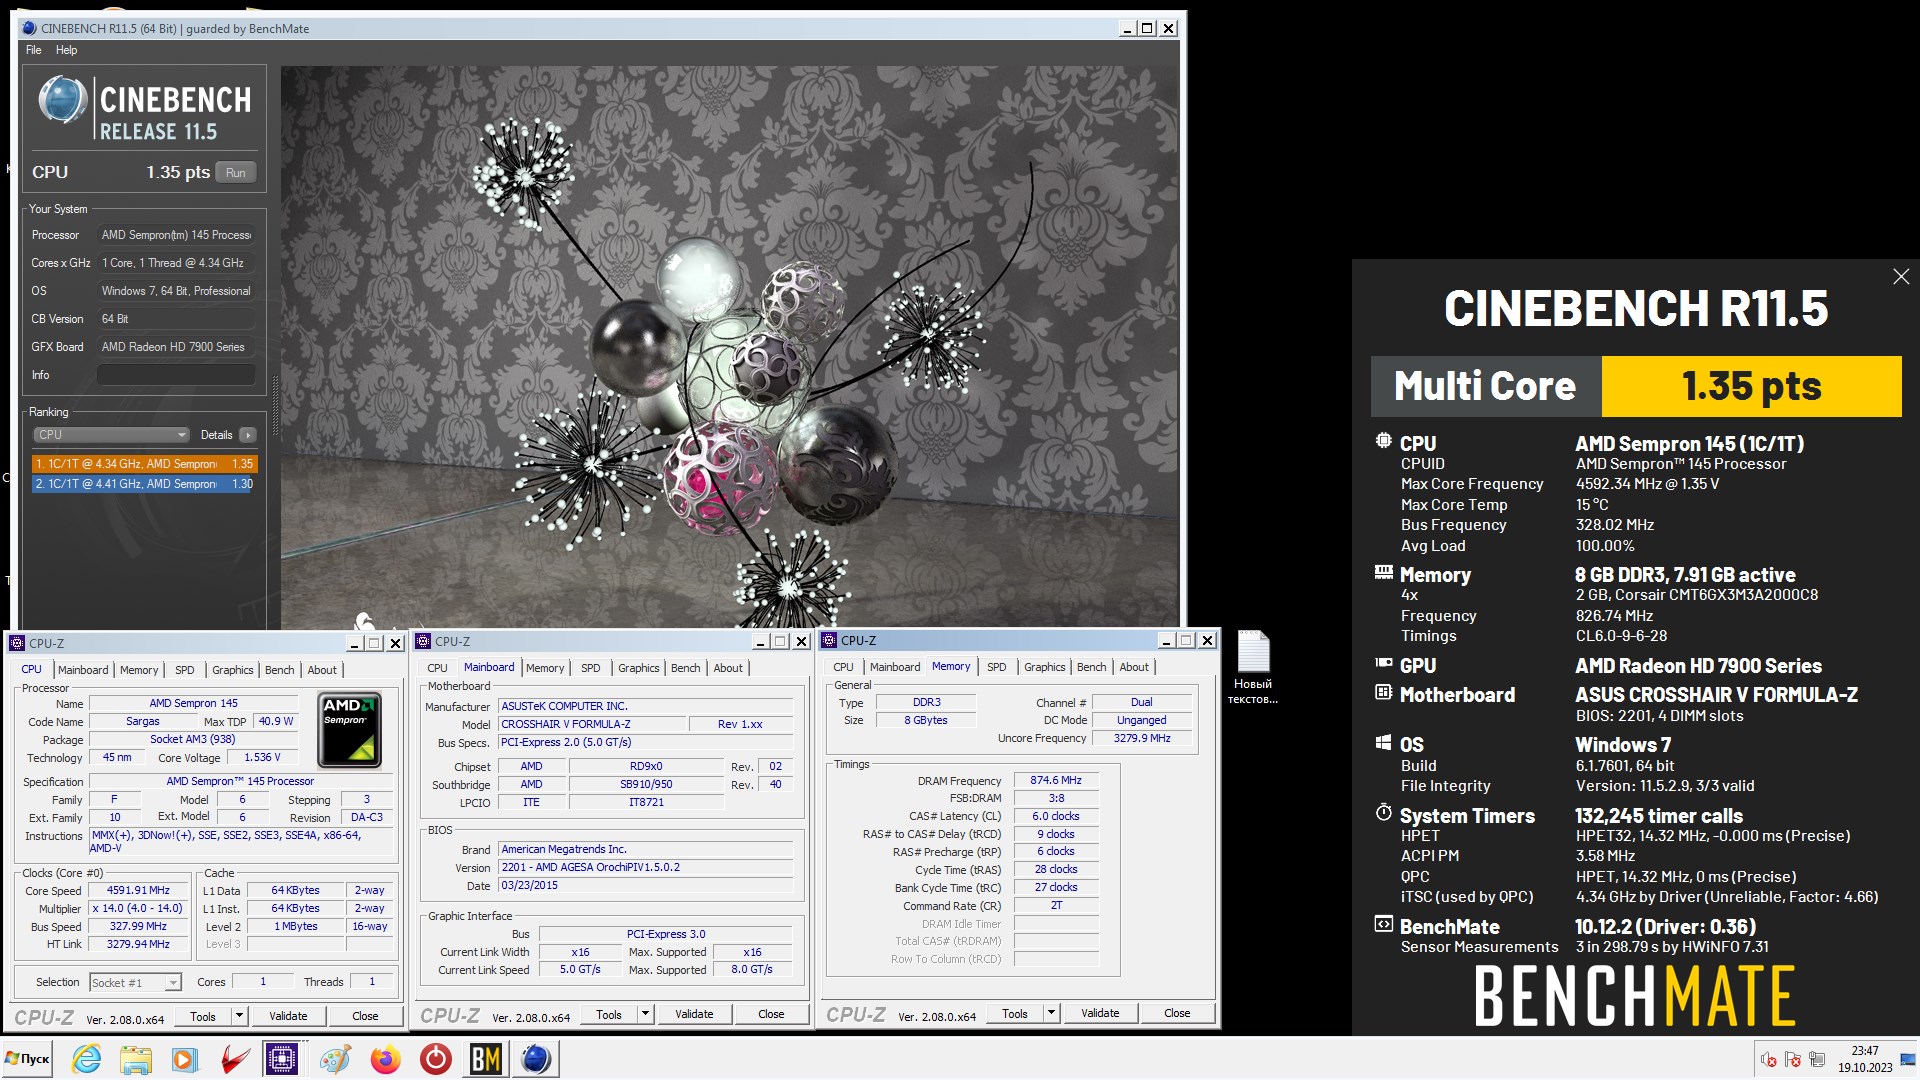Open Windows Explorer folder icon in taskbar
The height and width of the screenshot is (1080, 1920).
click(x=136, y=1059)
